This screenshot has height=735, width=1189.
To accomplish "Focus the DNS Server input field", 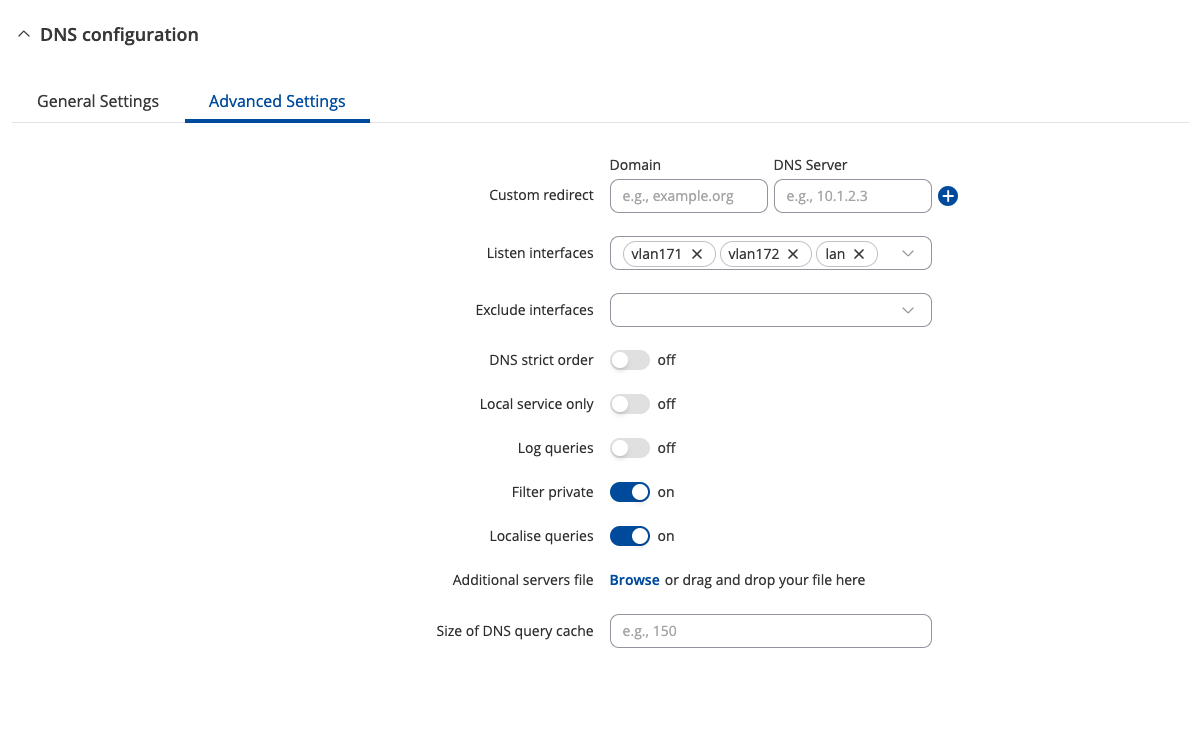I will pyautogui.click(x=852, y=196).
